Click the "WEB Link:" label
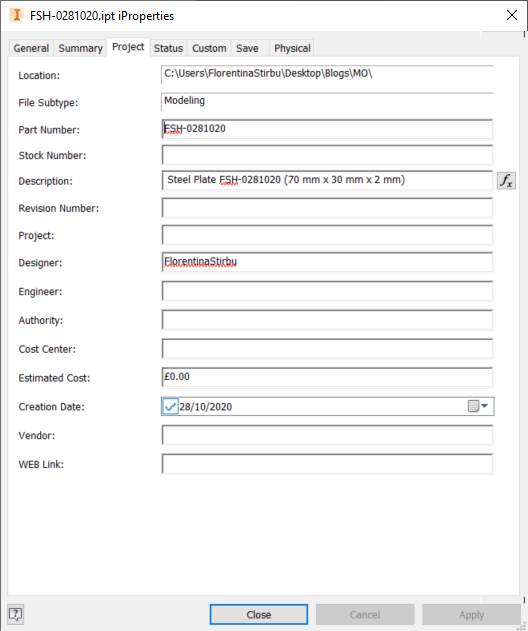 [x=41, y=464]
